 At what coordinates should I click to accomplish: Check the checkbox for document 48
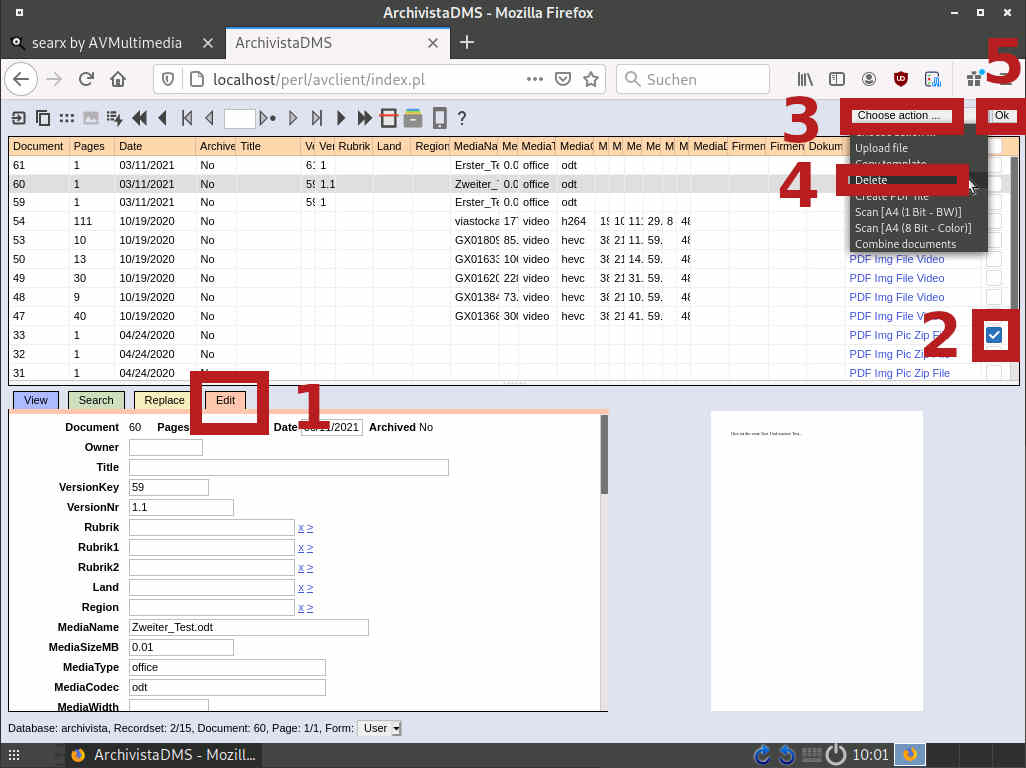point(994,297)
